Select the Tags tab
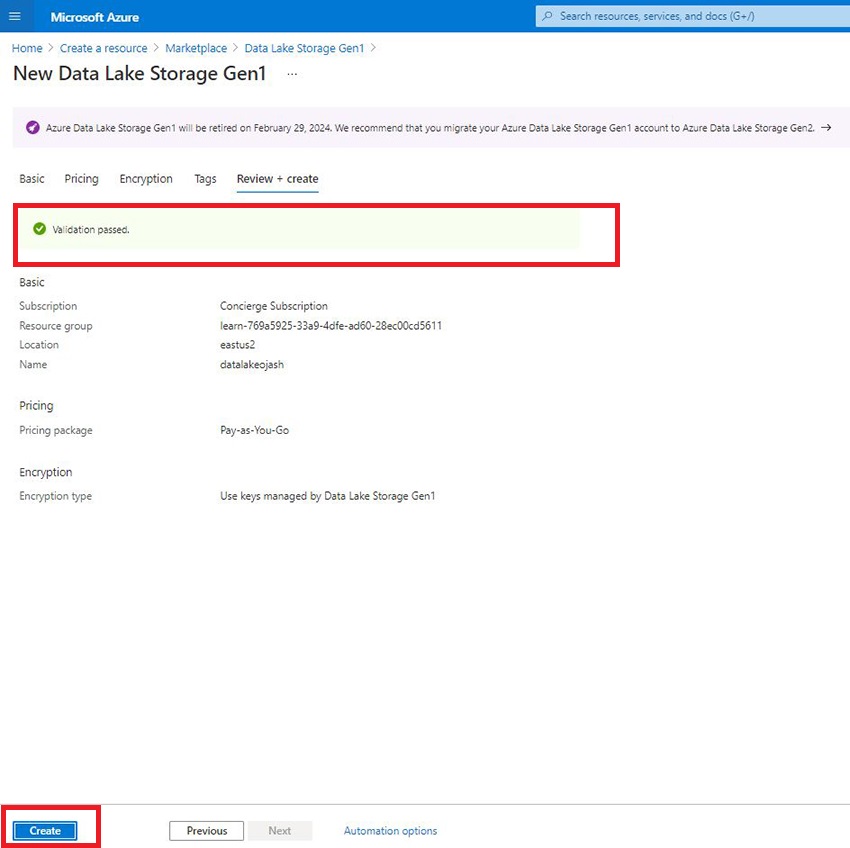Viewport: 850px width, 848px height. [205, 179]
